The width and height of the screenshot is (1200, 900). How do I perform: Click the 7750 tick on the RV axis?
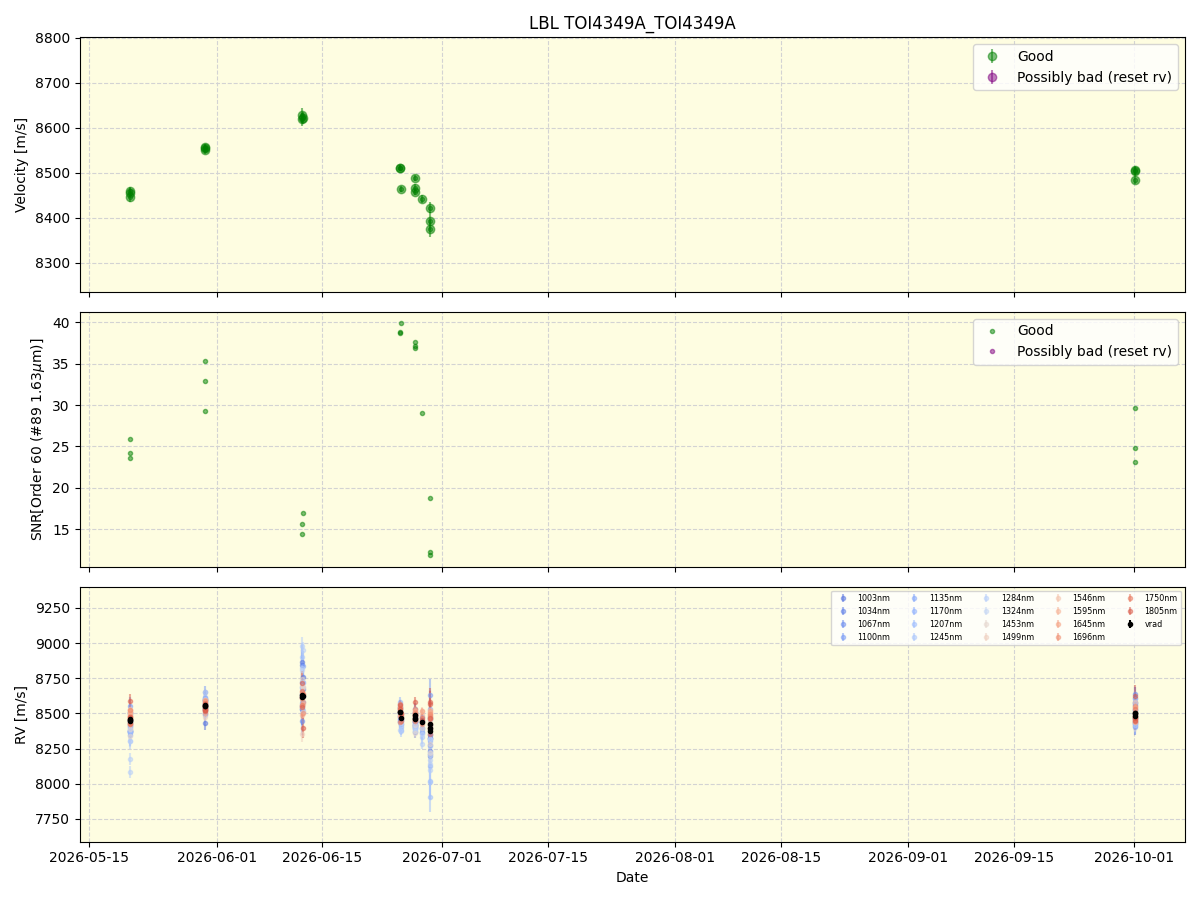[53, 820]
